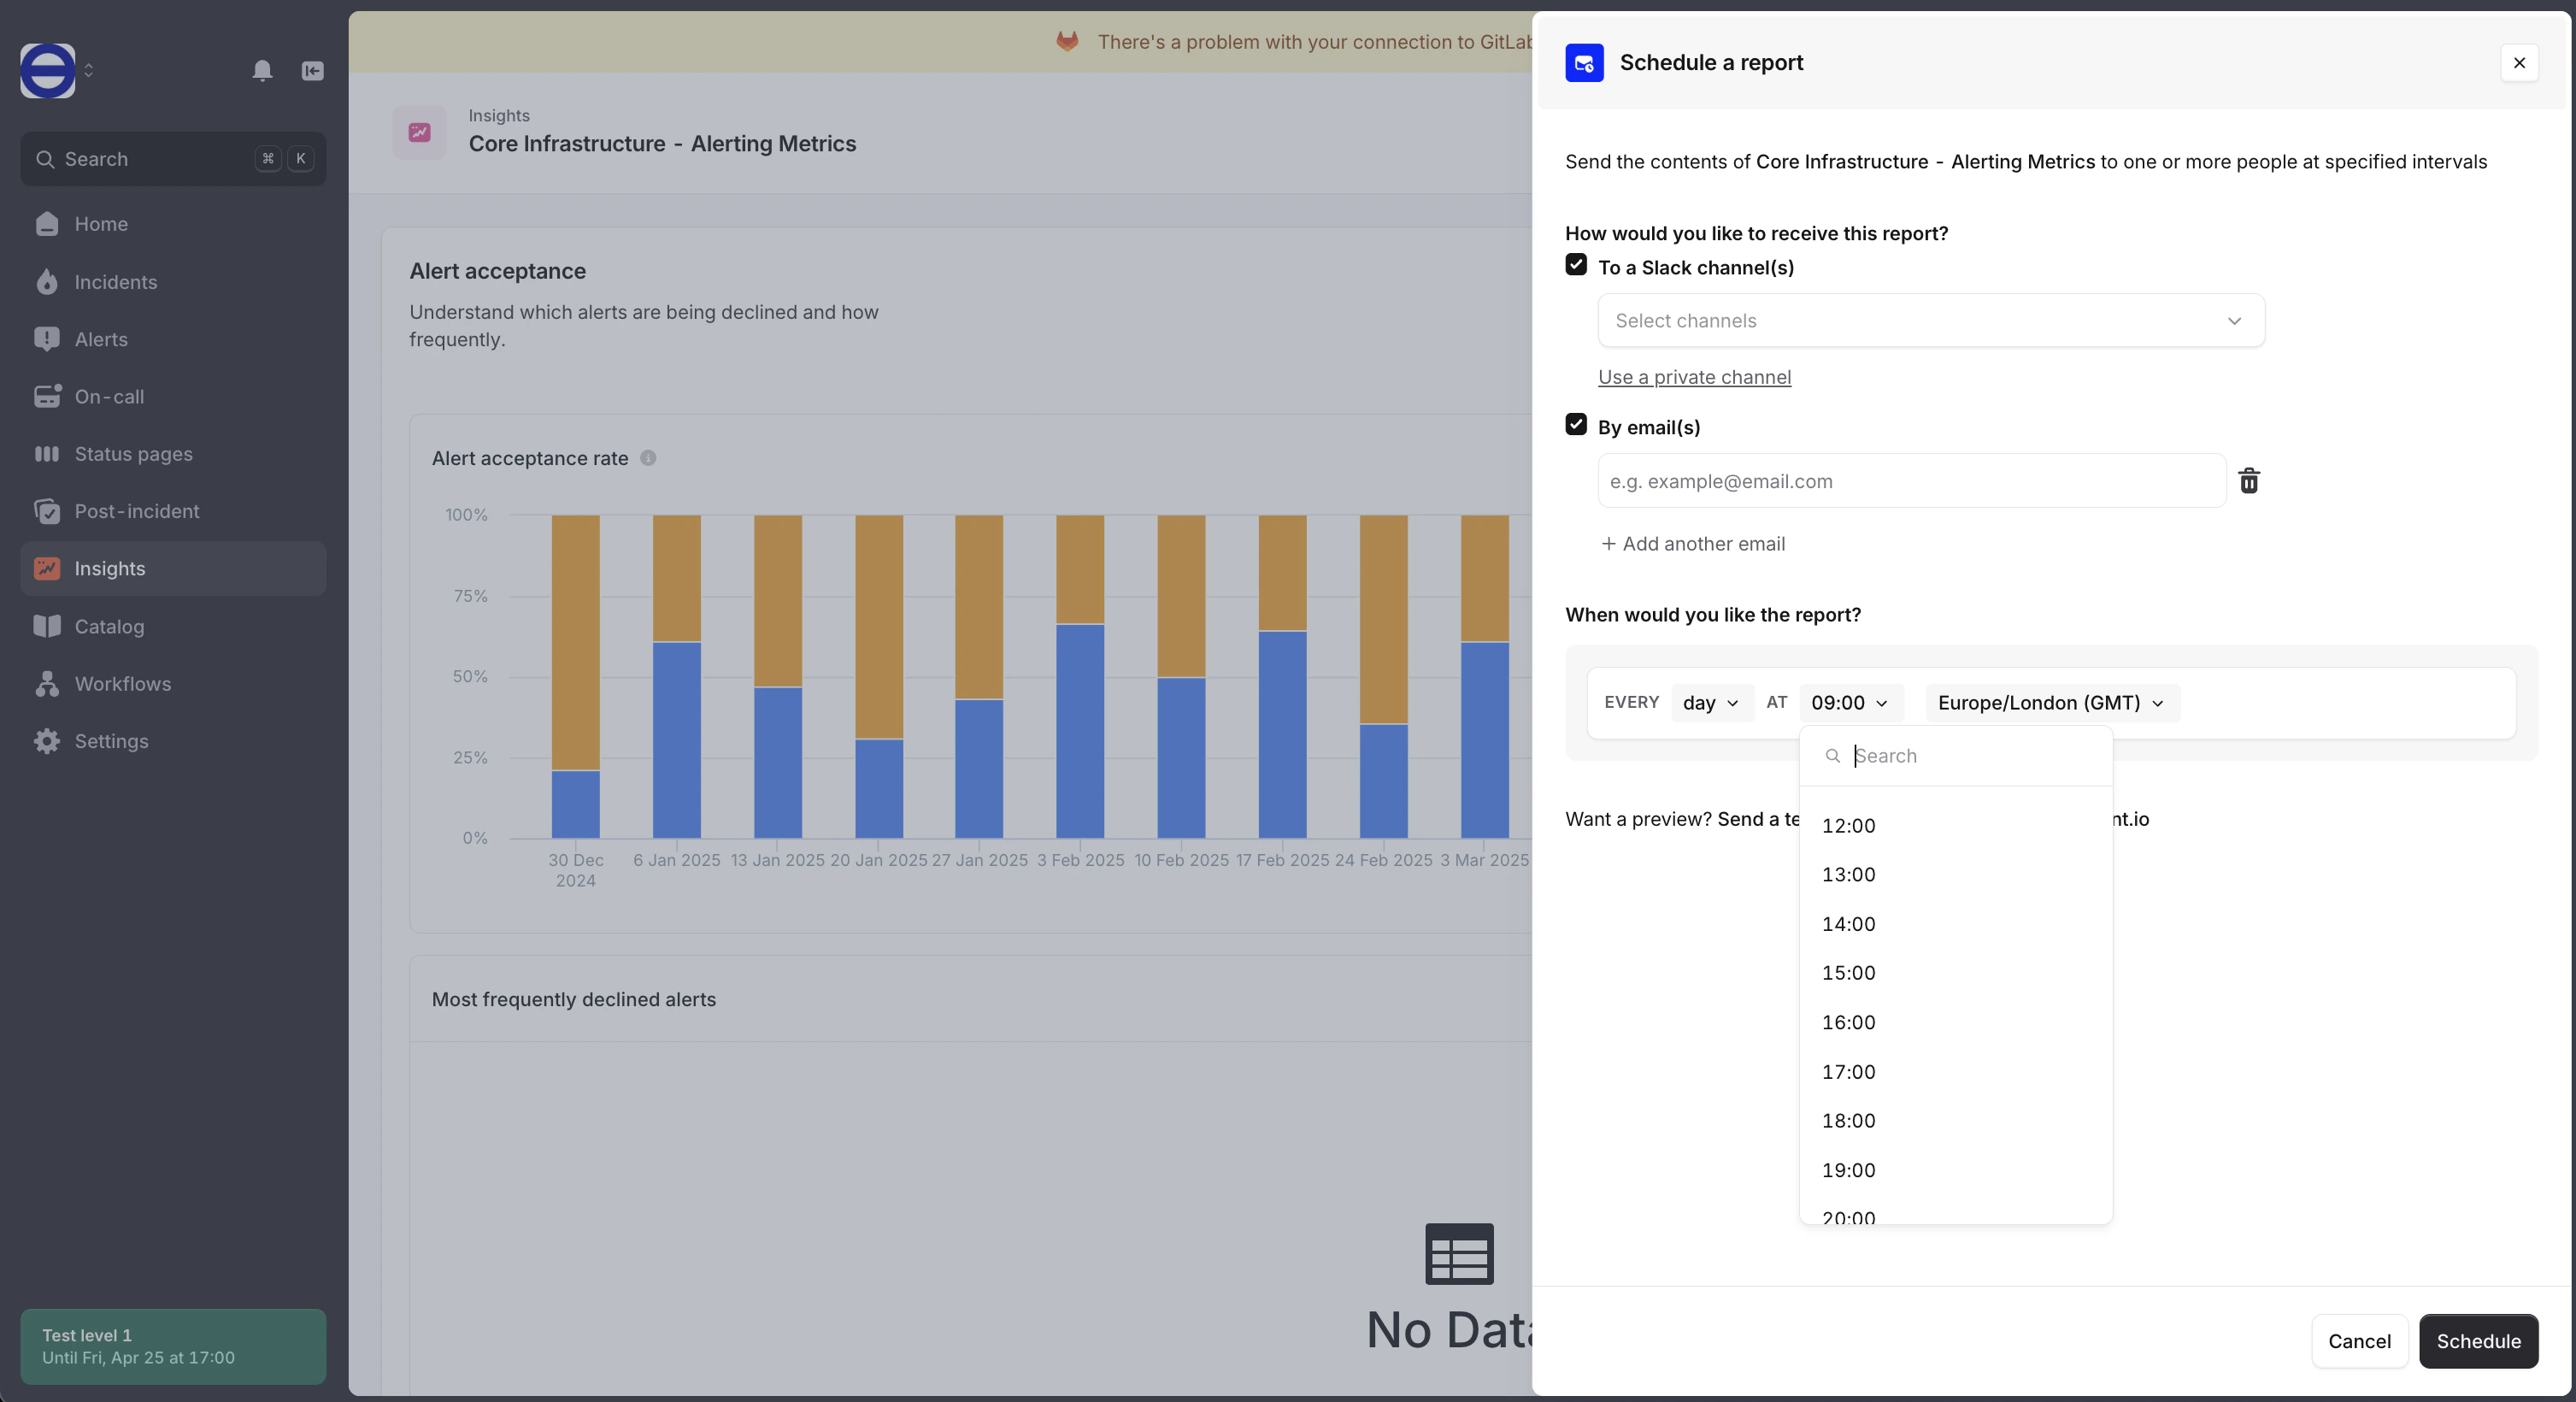The image size is (2576, 1402).
Task: Close the Schedule a report panel
Action: coord(2519,63)
